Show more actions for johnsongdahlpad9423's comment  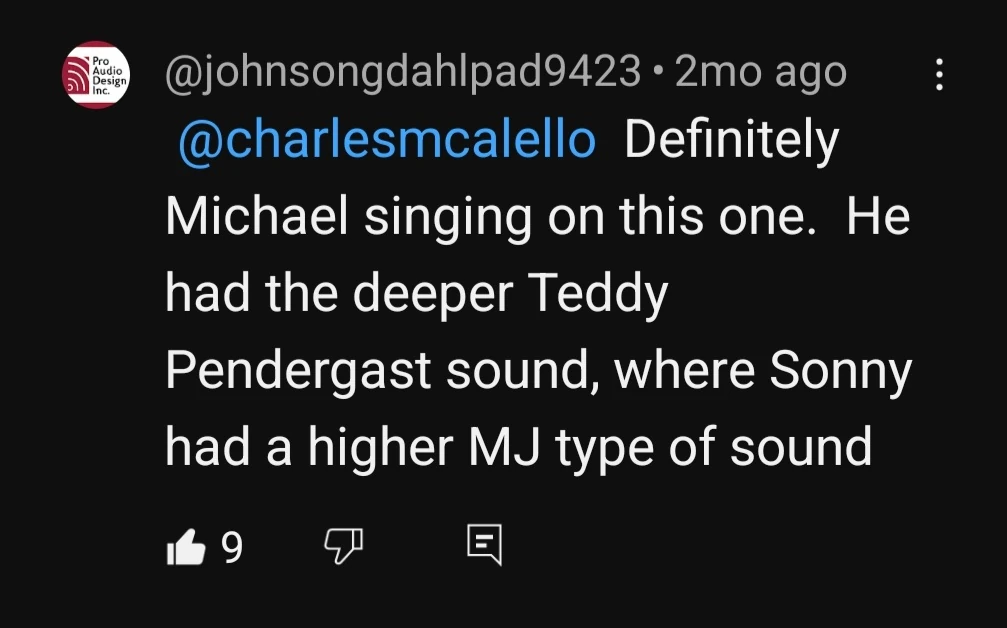coord(938,74)
